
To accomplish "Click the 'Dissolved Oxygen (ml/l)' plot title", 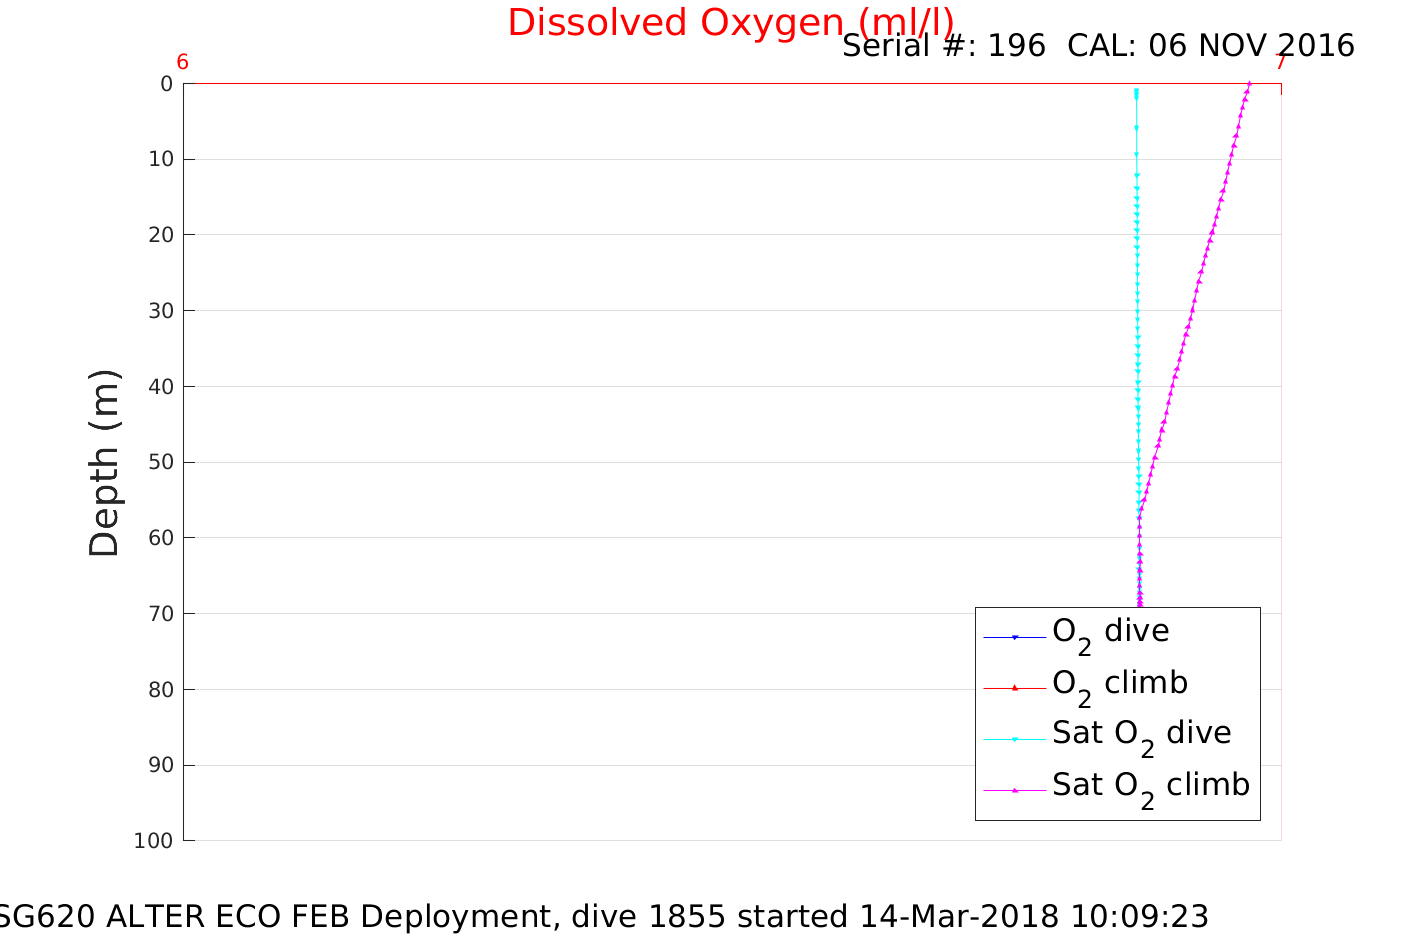I will click(x=730, y=23).
